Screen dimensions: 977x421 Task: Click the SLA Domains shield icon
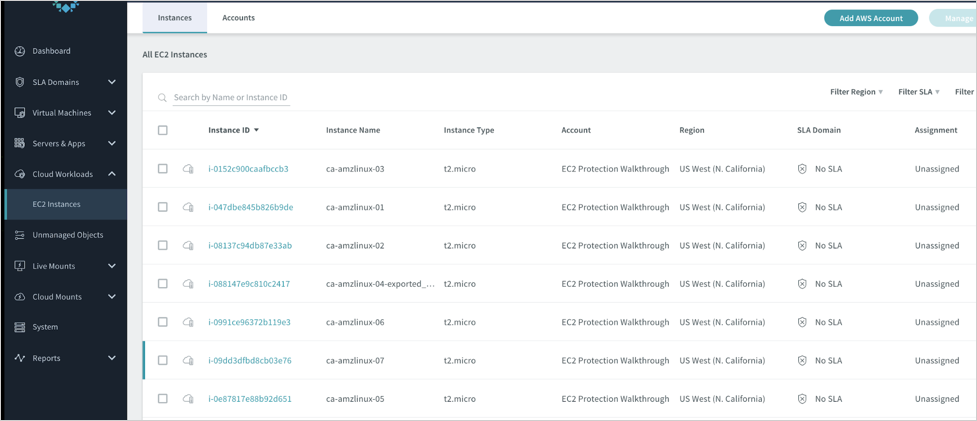click(19, 82)
